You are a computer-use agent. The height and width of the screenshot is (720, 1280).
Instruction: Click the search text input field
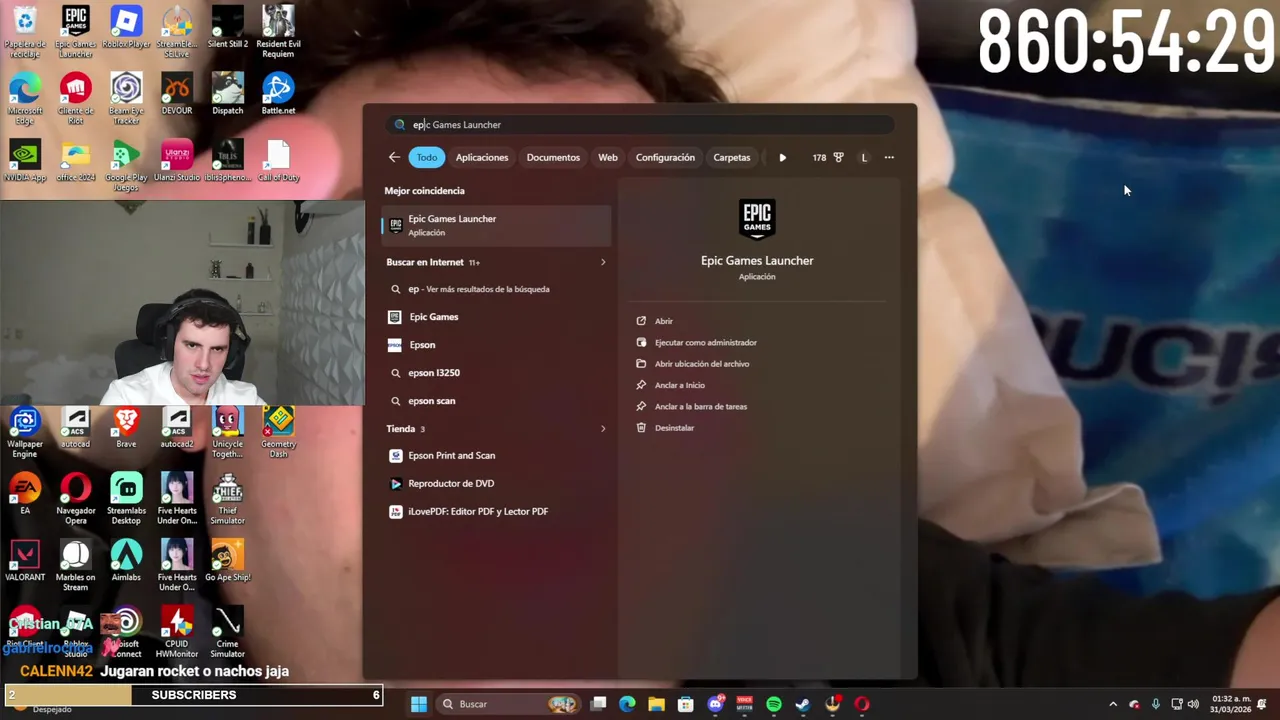[640, 125]
